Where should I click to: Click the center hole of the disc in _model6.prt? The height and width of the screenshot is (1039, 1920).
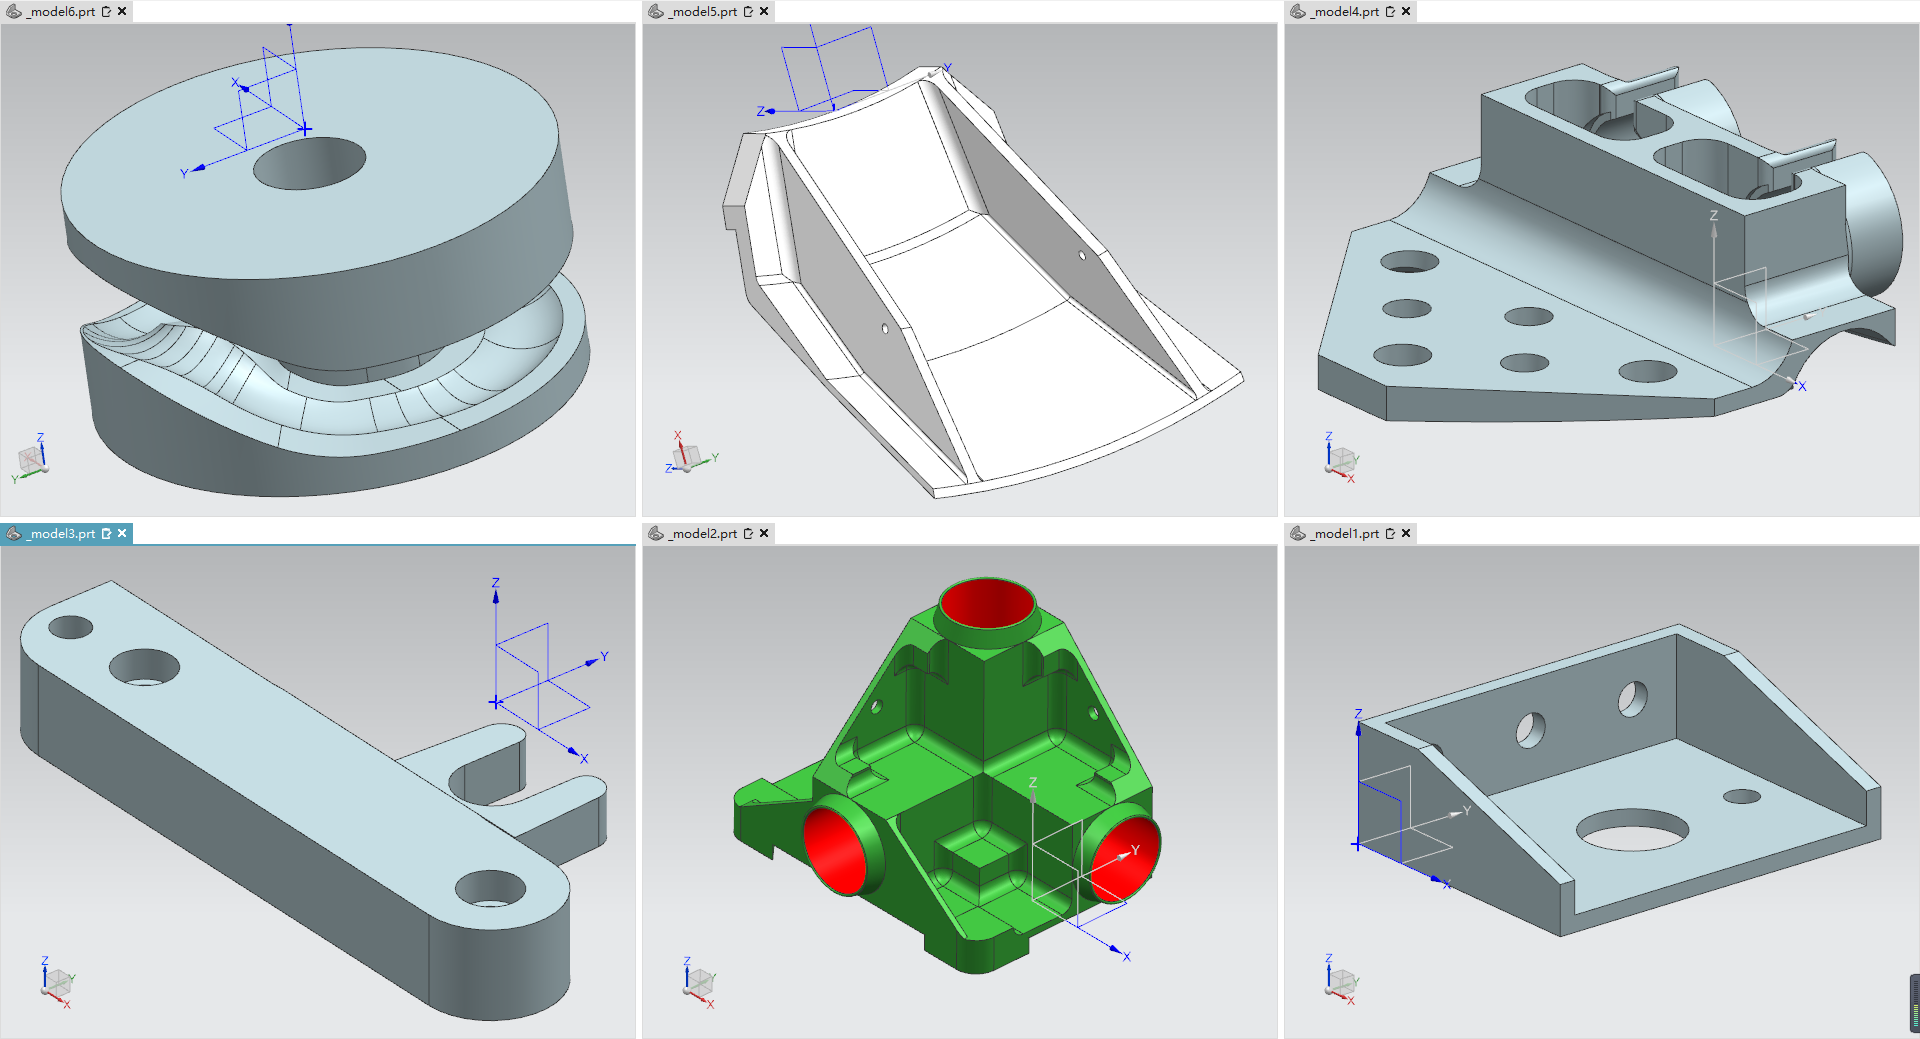pos(309,163)
